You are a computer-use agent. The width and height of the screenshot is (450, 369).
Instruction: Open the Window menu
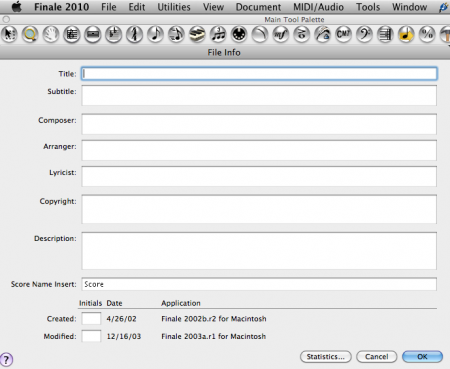click(x=409, y=7)
